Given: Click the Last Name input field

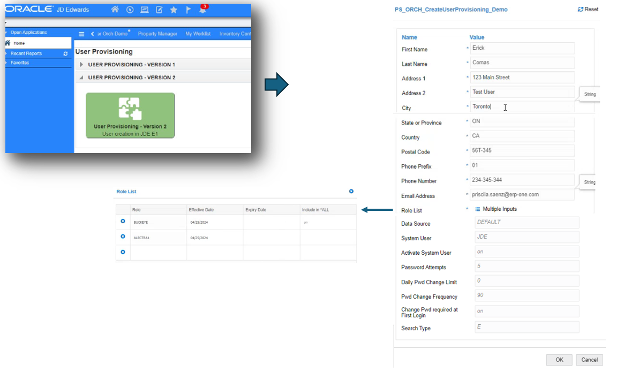Looking at the screenshot, I should click(522, 62).
